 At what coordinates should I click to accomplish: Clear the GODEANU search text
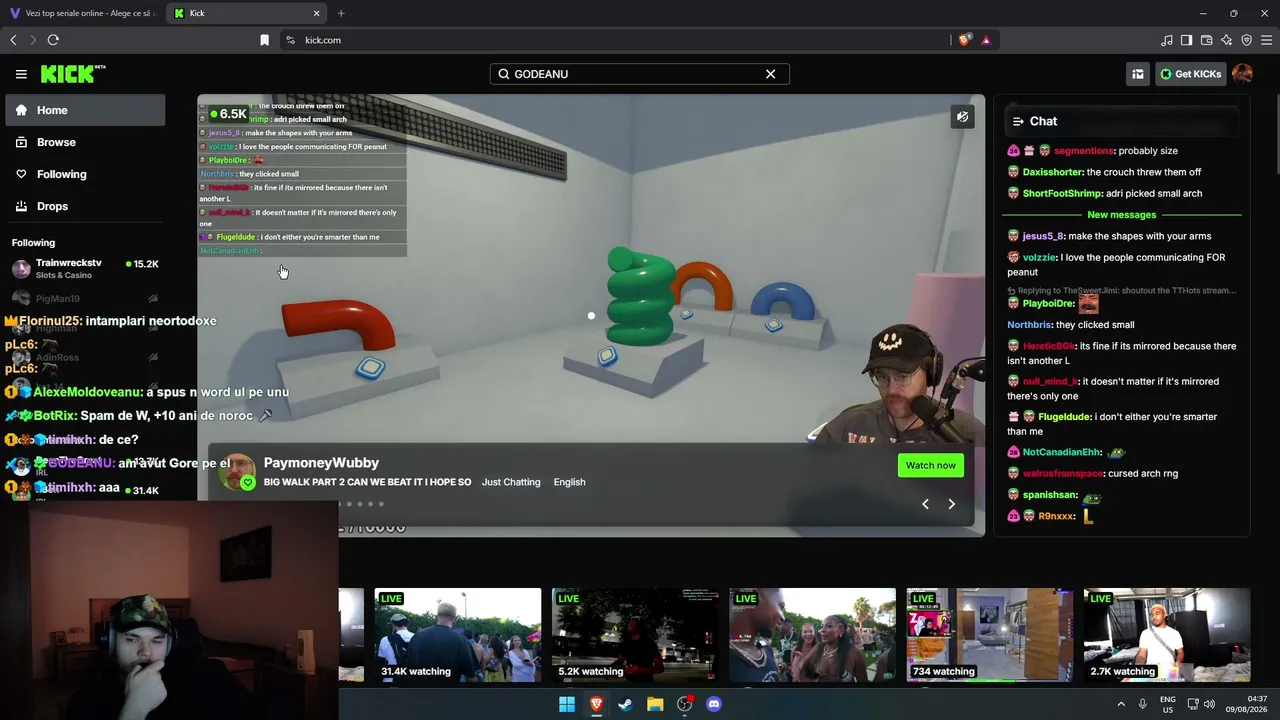coord(770,74)
